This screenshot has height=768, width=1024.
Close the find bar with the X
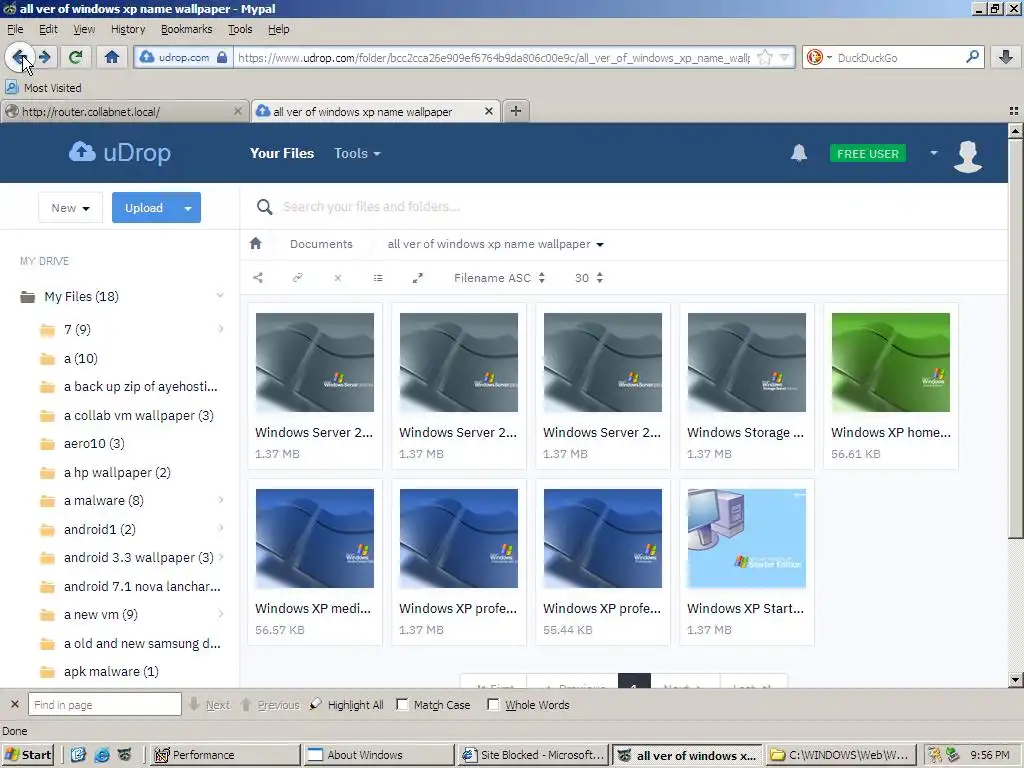[x=14, y=705]
